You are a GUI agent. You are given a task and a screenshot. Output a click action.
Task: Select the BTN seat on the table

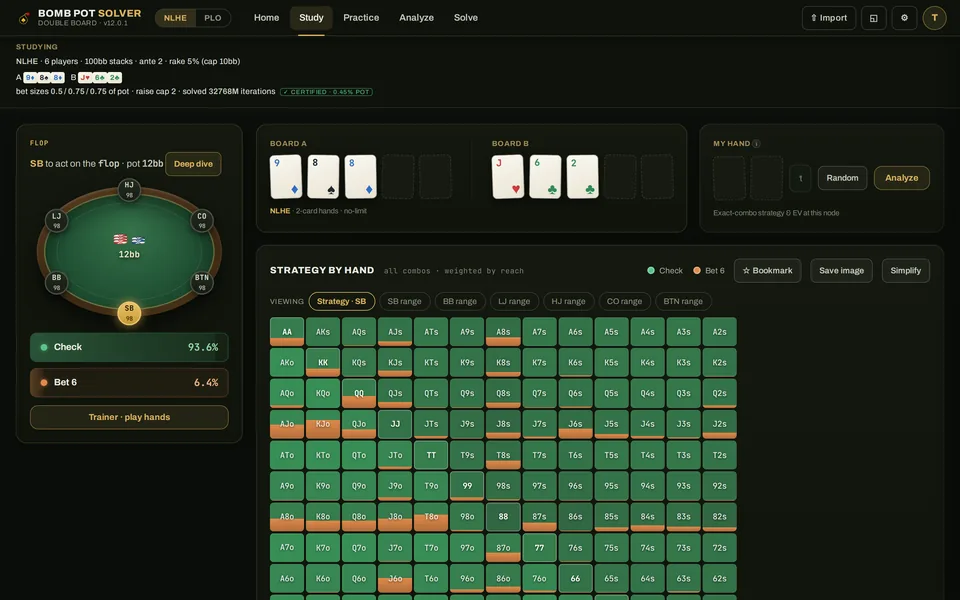(x=201, y=282)
